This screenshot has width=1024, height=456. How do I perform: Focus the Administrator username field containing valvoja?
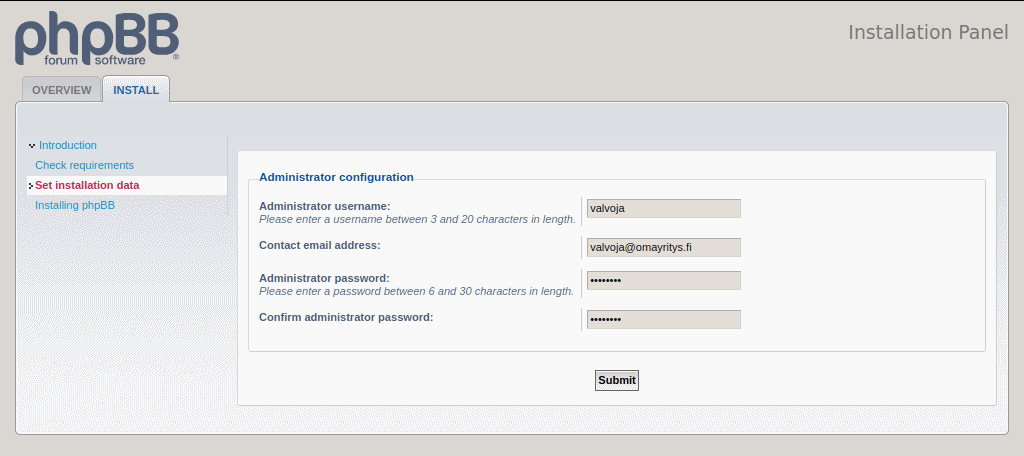click(x=664, y=208)
